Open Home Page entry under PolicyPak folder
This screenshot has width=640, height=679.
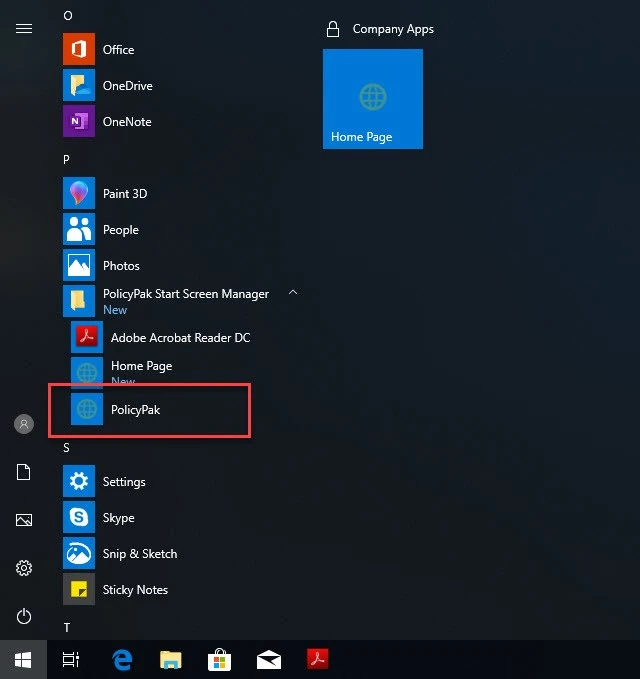point(140,367)
